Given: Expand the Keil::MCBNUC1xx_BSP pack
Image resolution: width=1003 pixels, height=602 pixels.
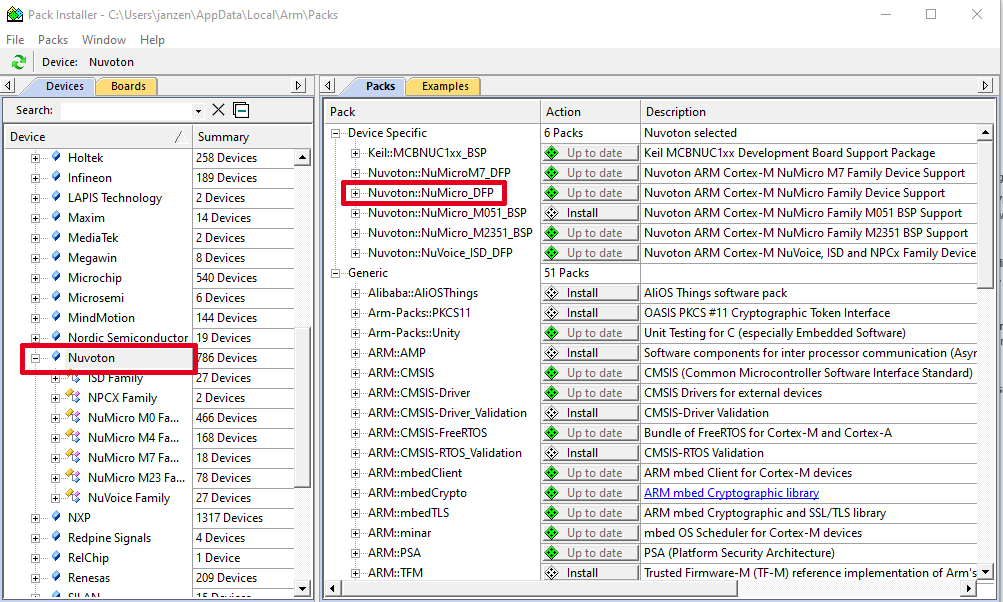Looking at the screenshot, I should pyautogui.click(x=356, y=154).
